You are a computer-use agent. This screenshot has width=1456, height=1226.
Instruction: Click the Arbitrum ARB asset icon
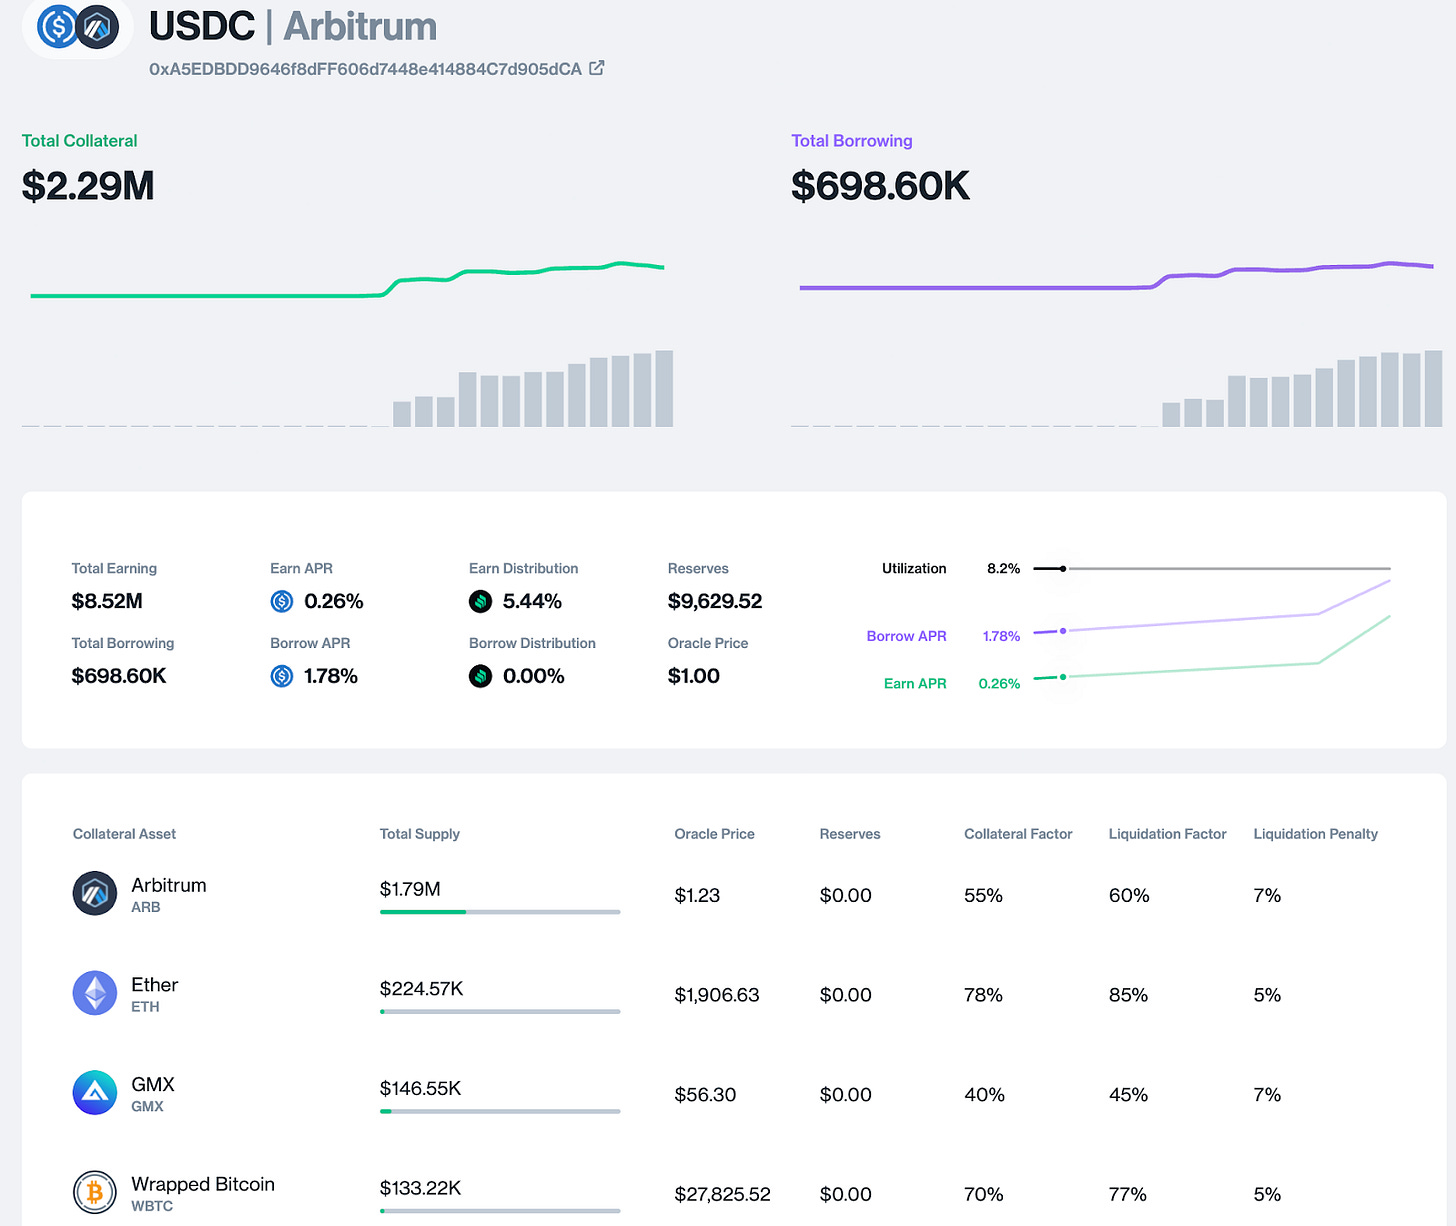(x=95, y=893)
